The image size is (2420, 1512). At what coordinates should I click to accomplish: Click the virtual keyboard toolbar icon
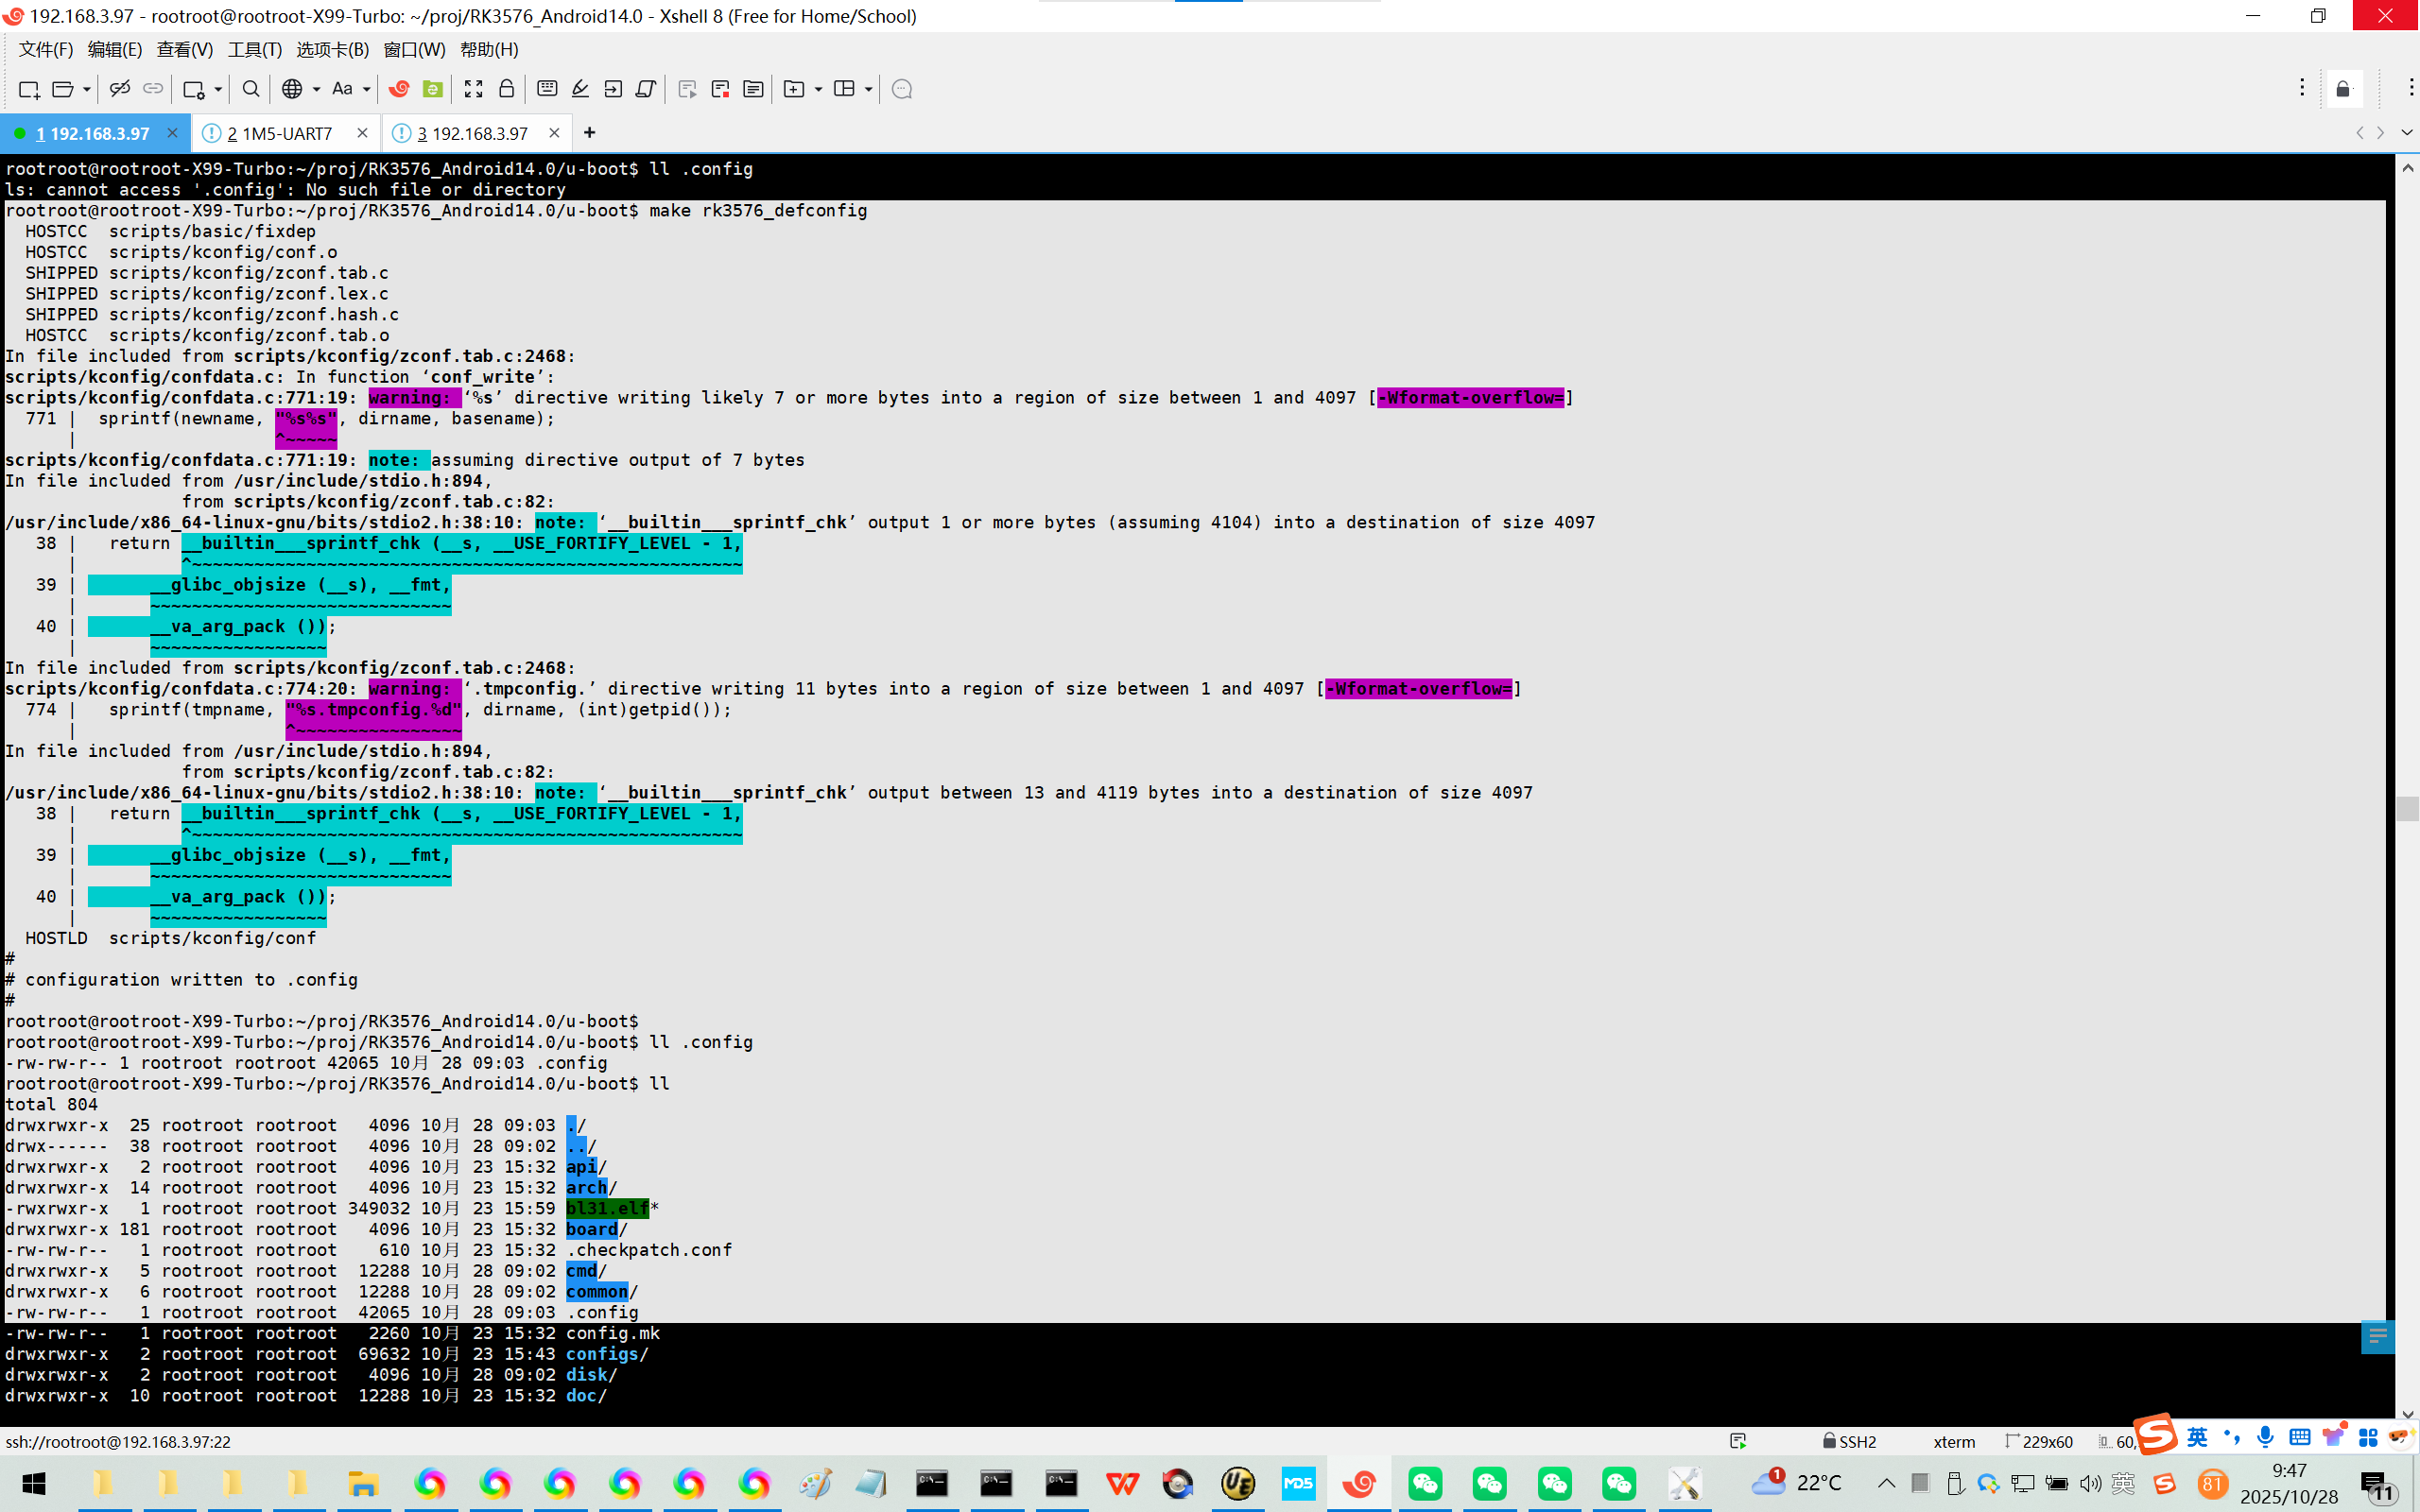[x=547, y=89]
